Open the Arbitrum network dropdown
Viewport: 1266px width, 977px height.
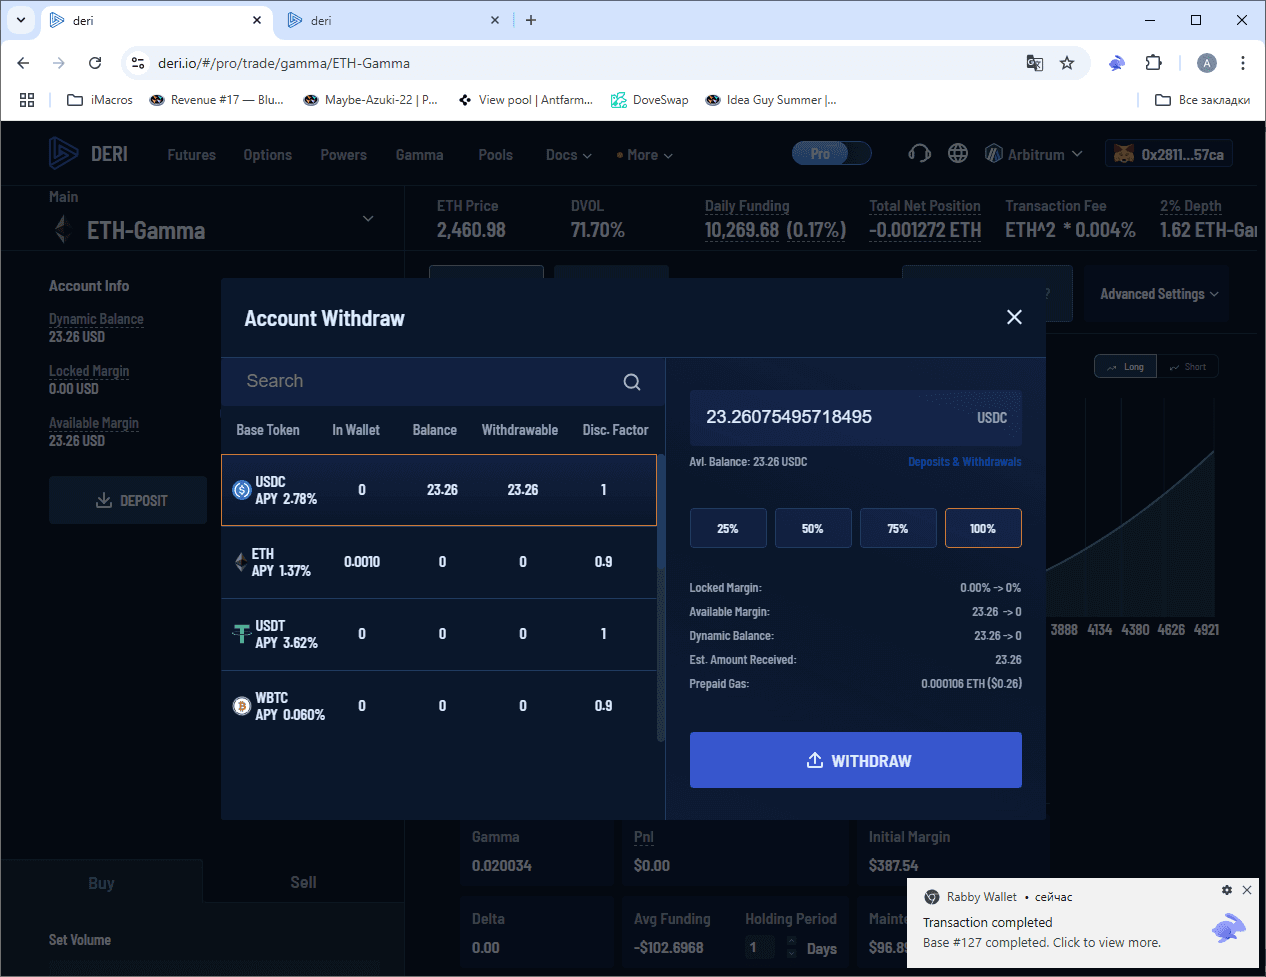click(1034, 154)
